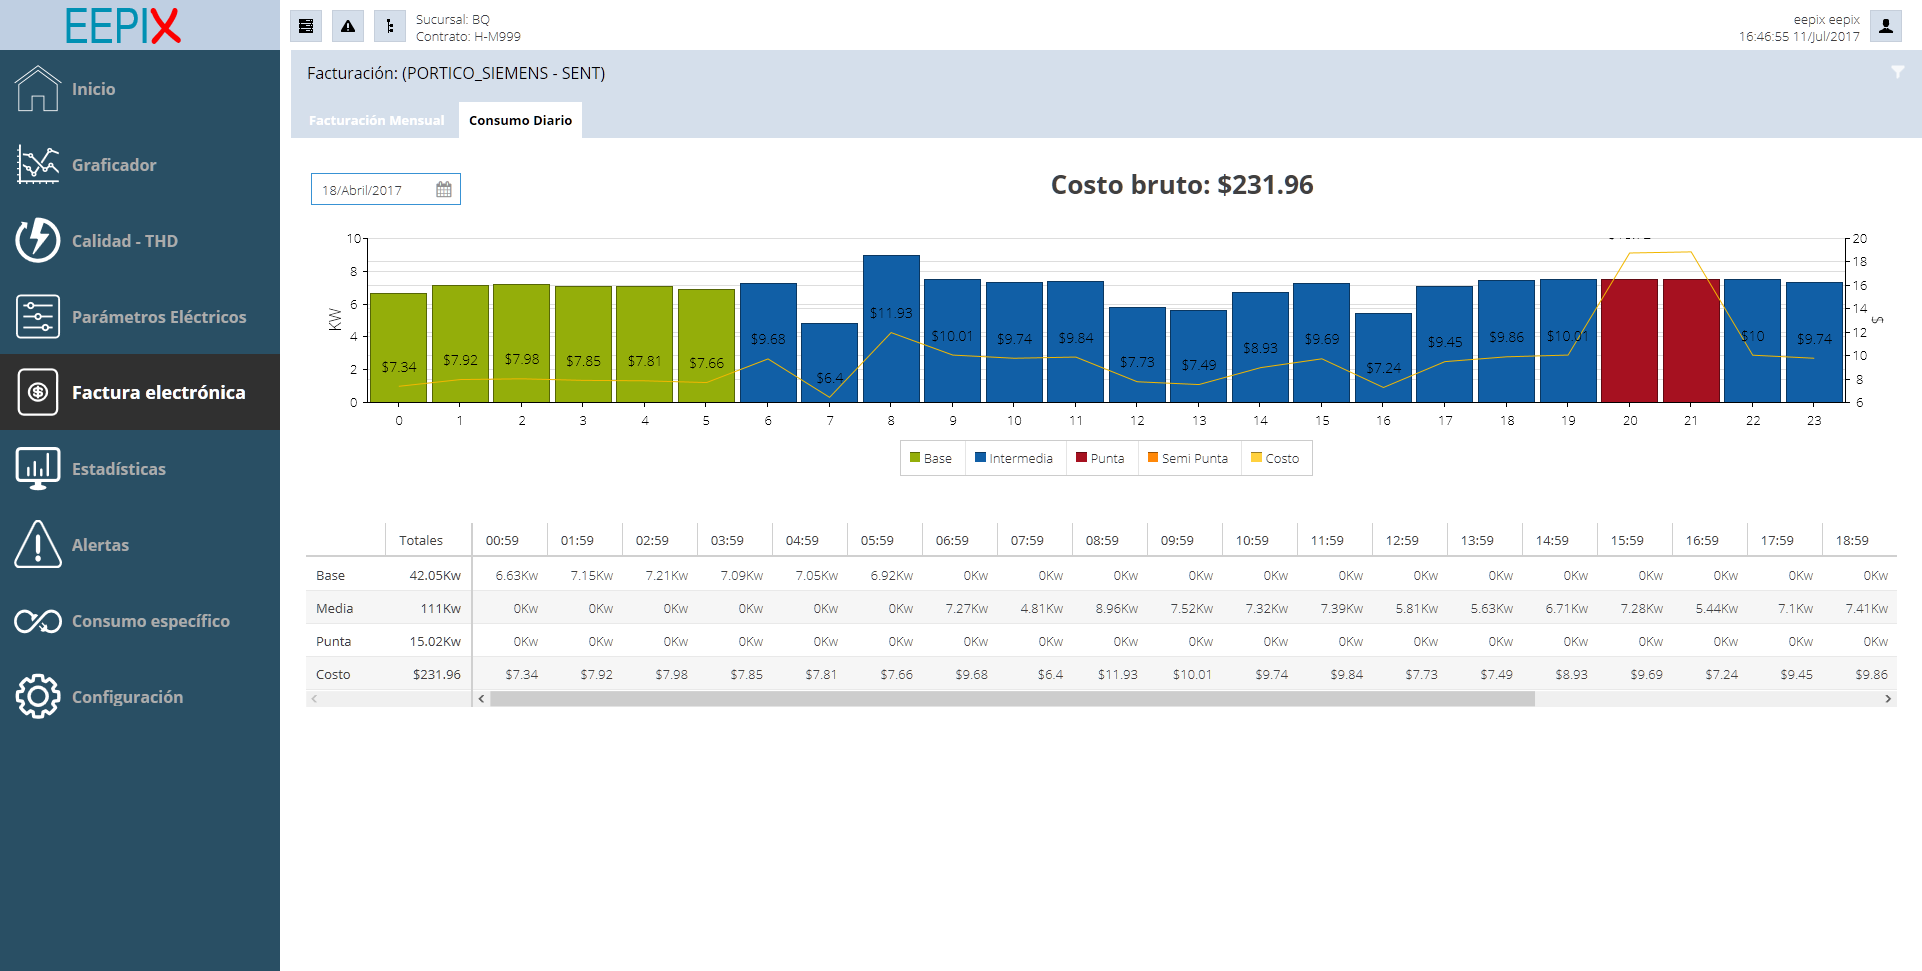
Task: Switch to Facturación Mensual tab
Action: tap(376, 120)
